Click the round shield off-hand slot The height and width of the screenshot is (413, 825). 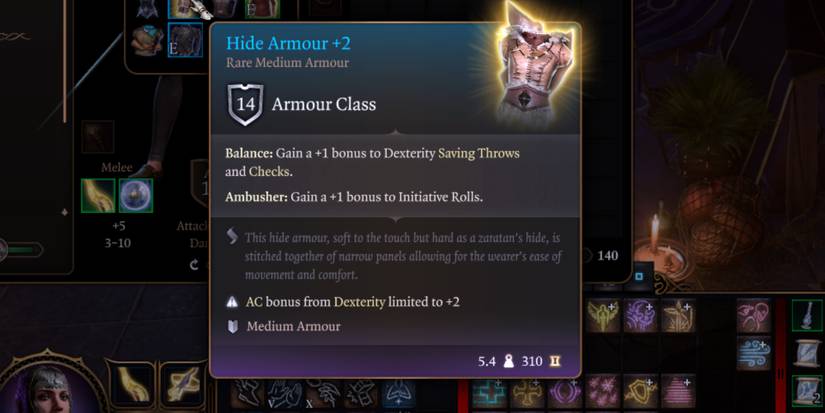point(136,196)
